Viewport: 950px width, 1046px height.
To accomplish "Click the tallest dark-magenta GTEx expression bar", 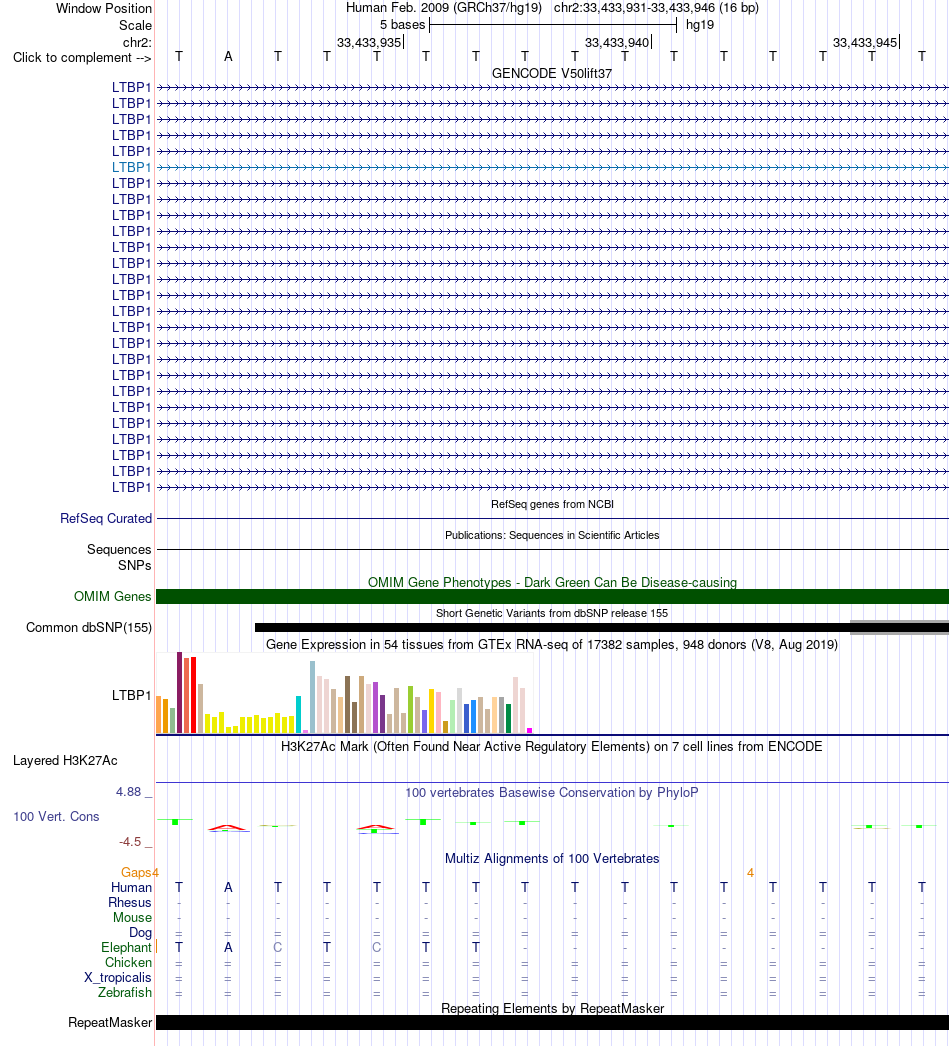I will click(179, 693).
